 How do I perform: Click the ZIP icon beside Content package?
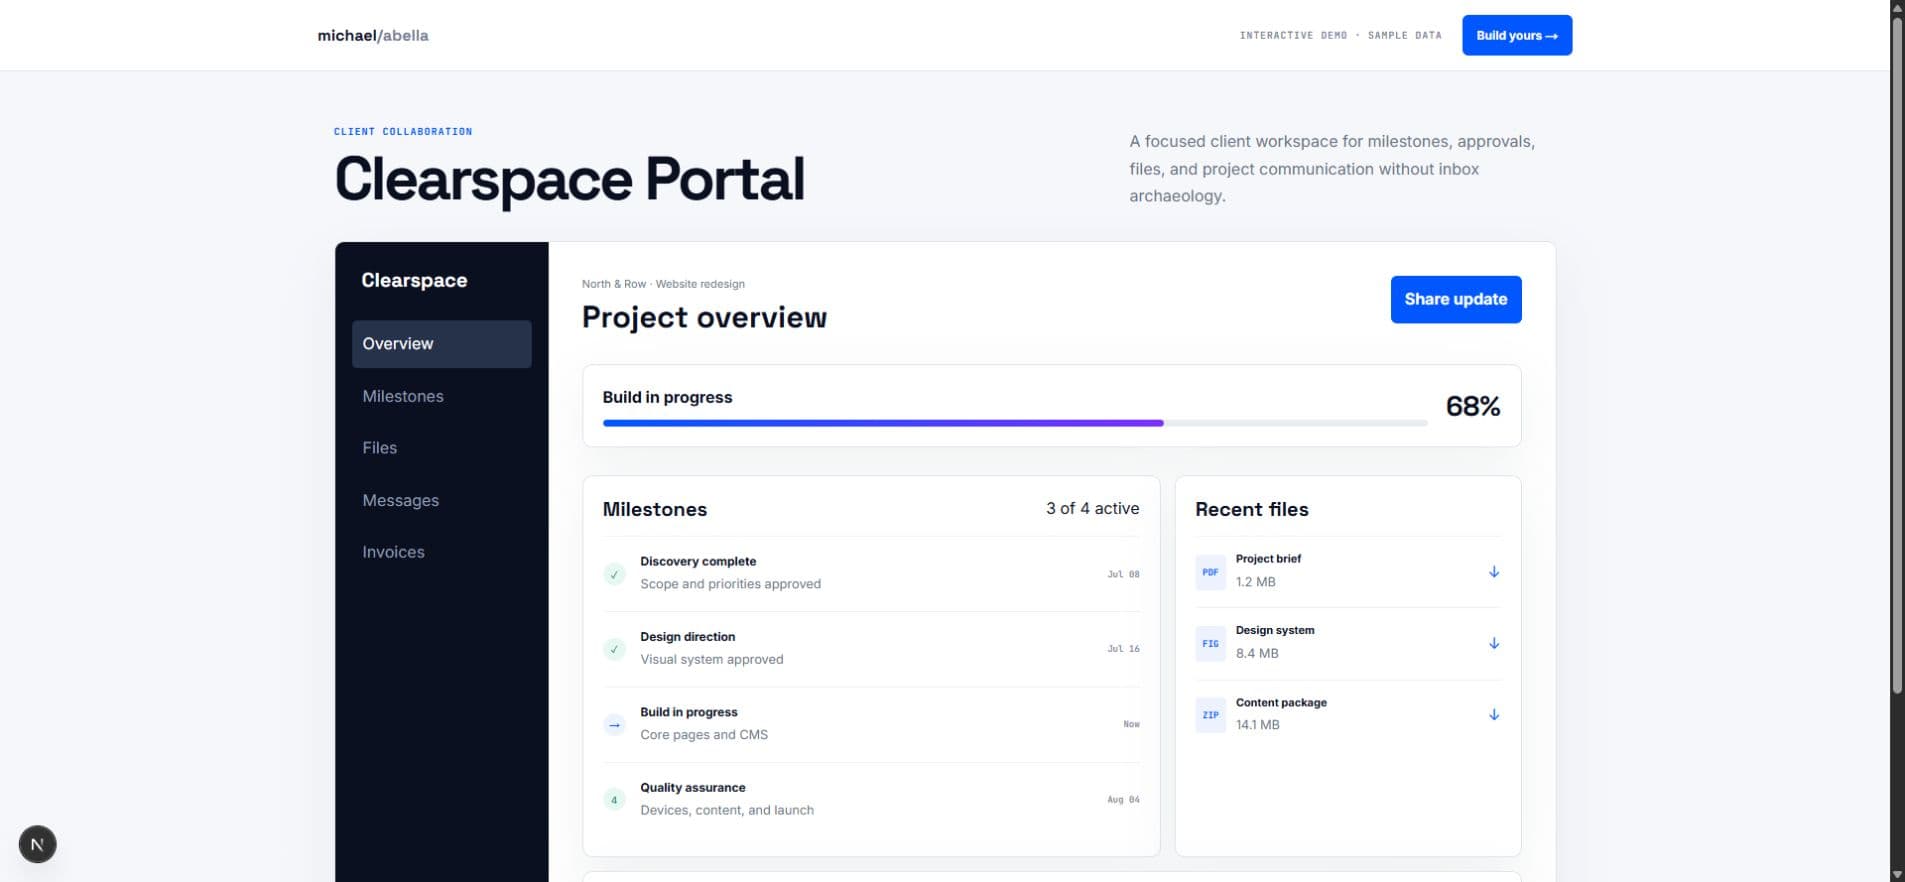tap(1210, 715)
